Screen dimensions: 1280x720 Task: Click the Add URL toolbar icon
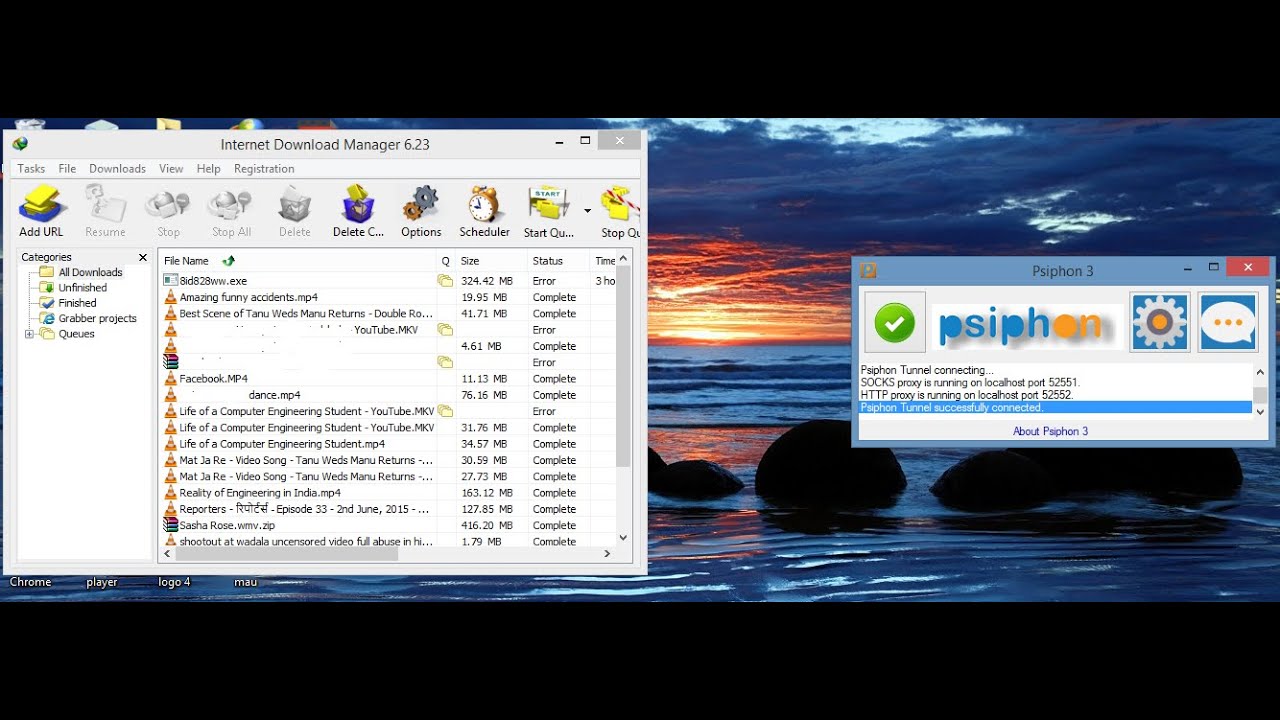point(42,212)
